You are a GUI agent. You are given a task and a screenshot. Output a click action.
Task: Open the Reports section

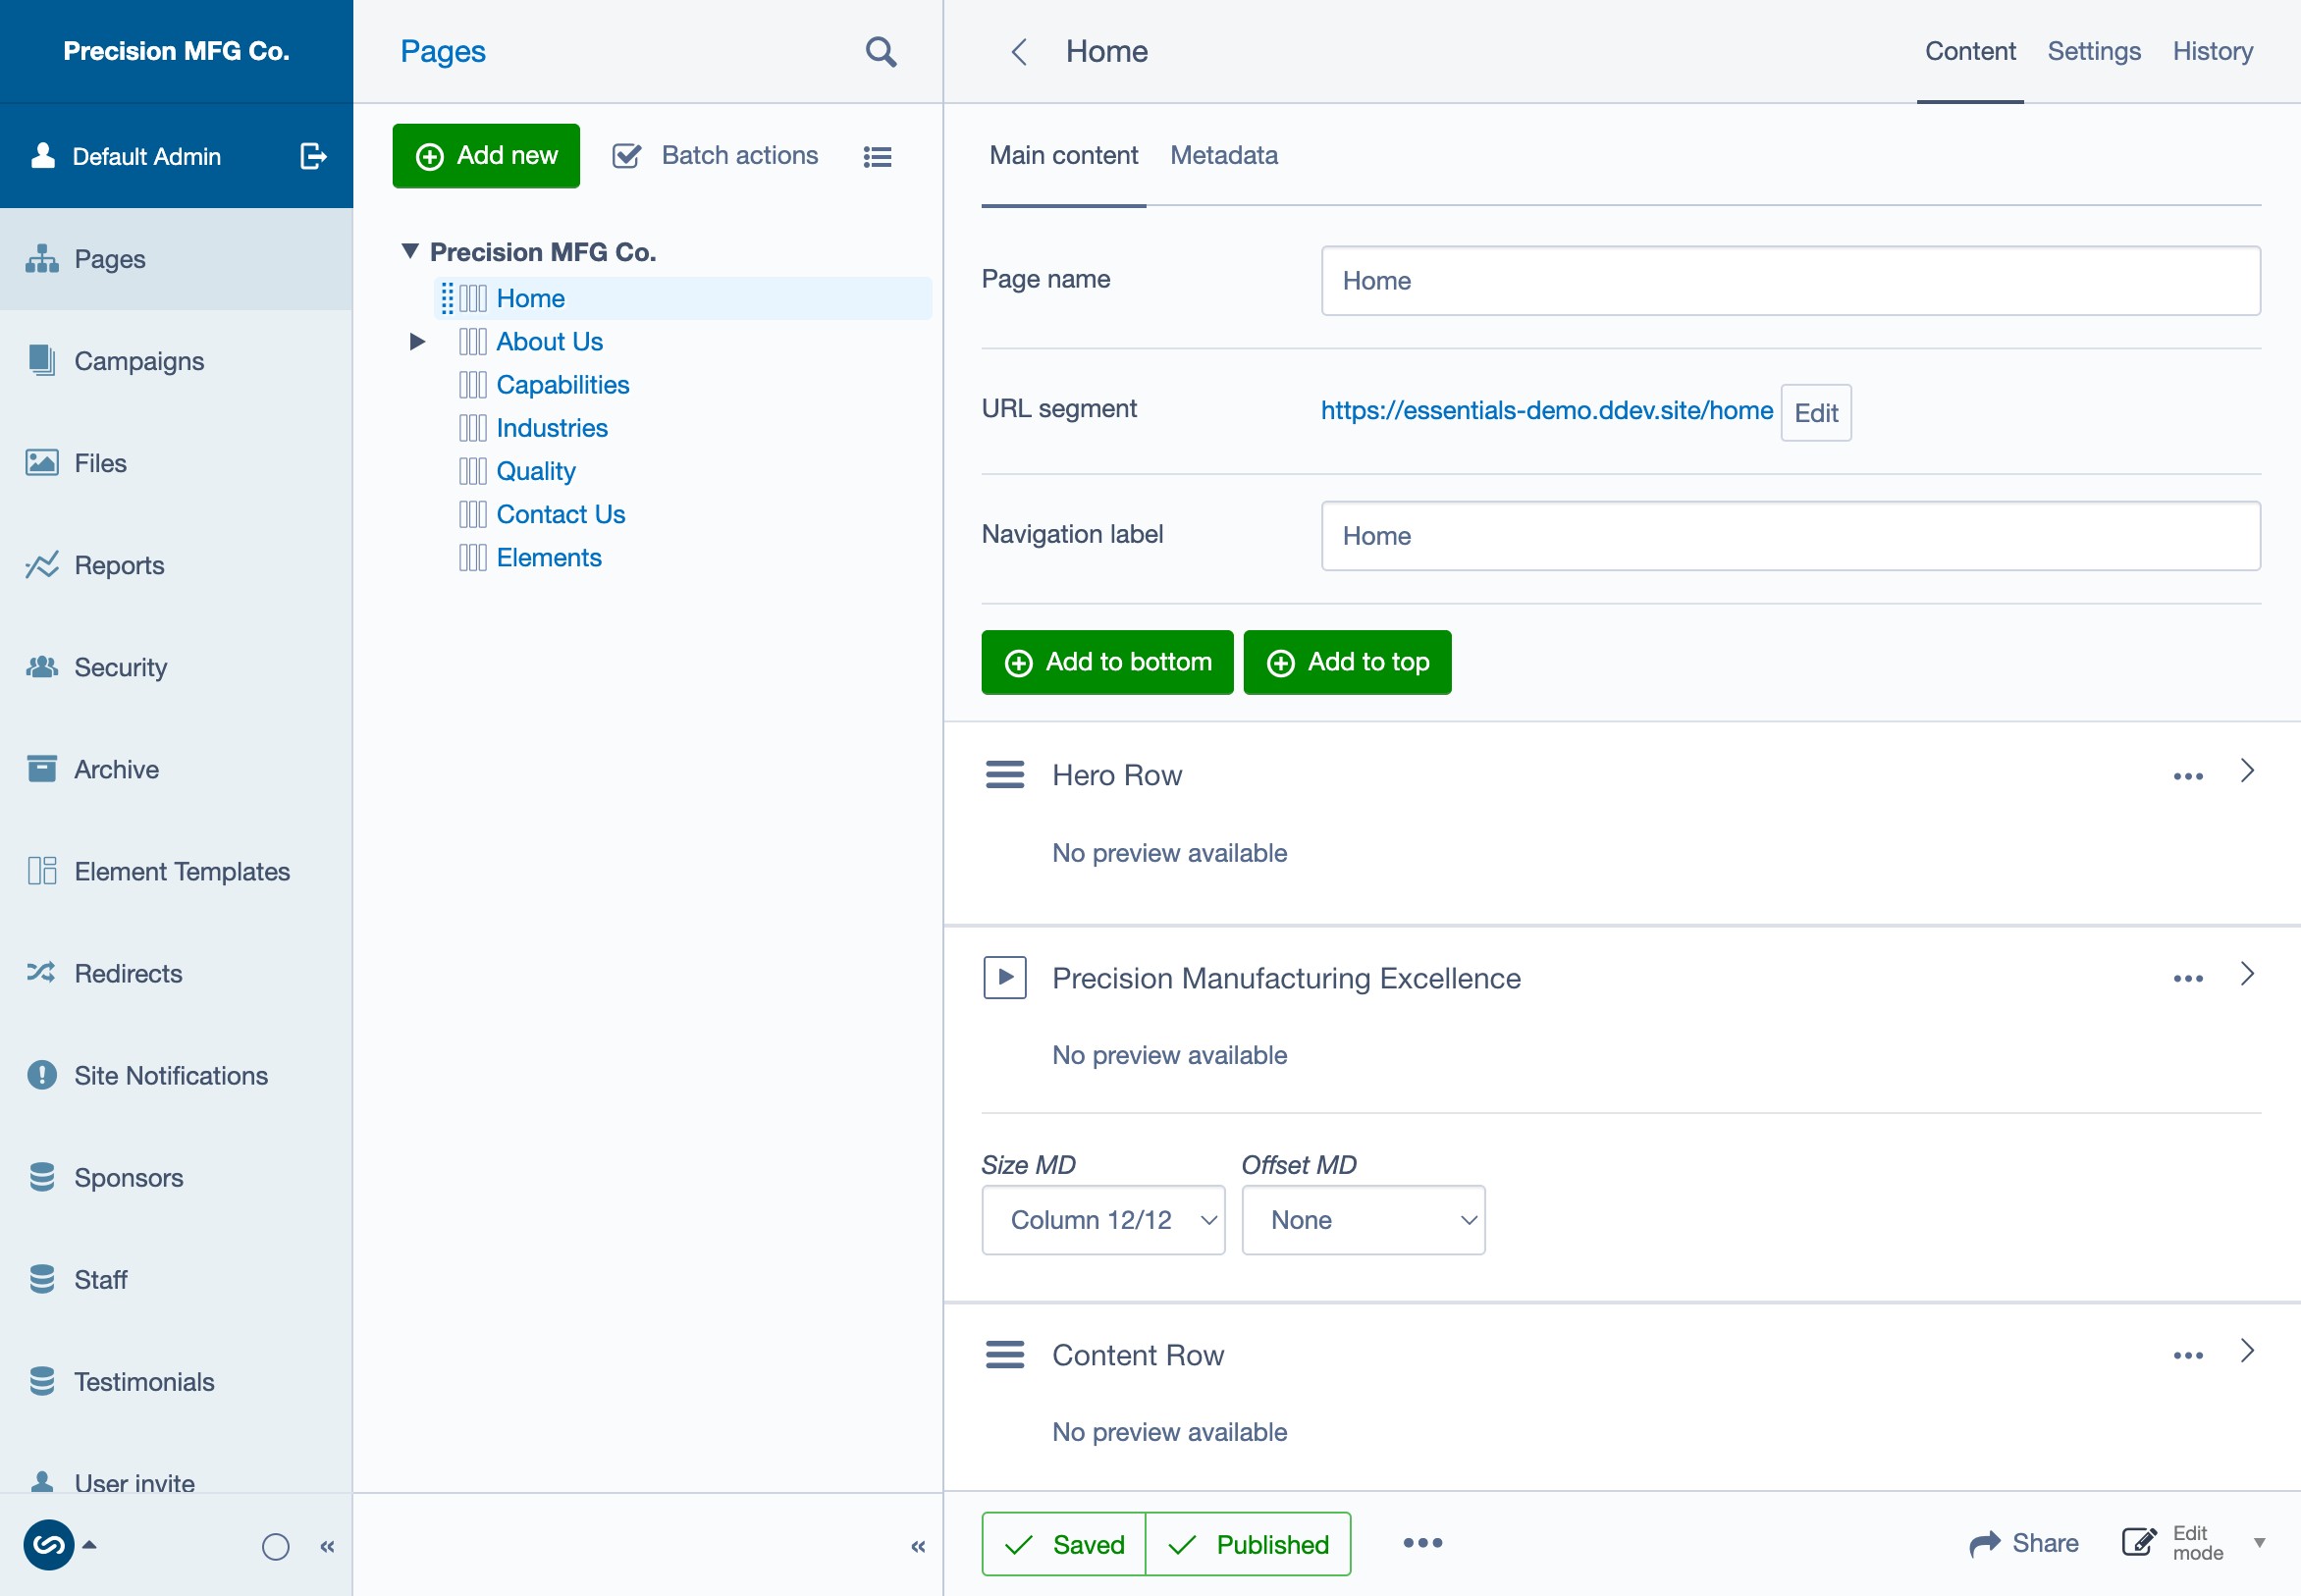(x=176, y=565)
